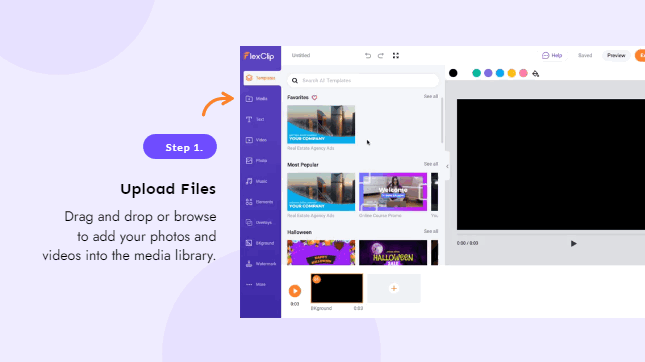Click the paint bucket fill icon

pos(535,73)
